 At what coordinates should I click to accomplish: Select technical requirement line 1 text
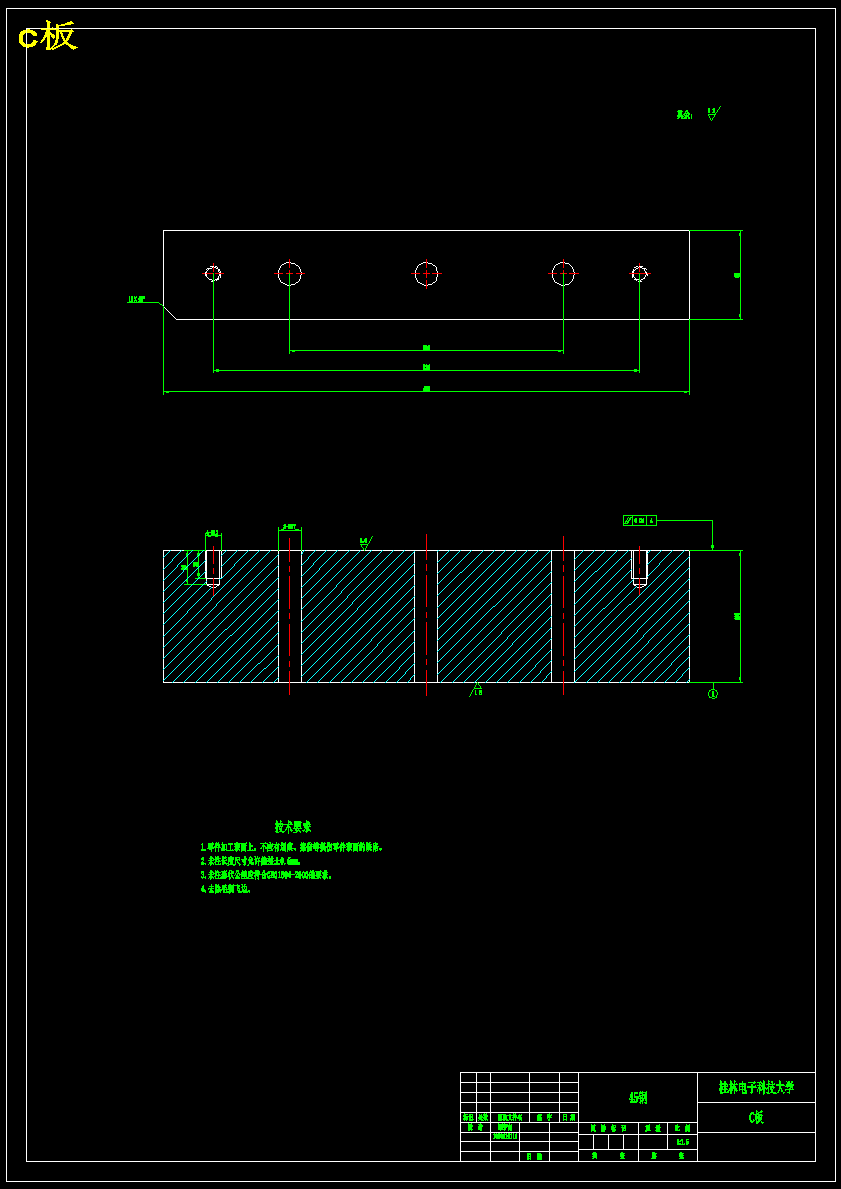click(x=291, y=847)
